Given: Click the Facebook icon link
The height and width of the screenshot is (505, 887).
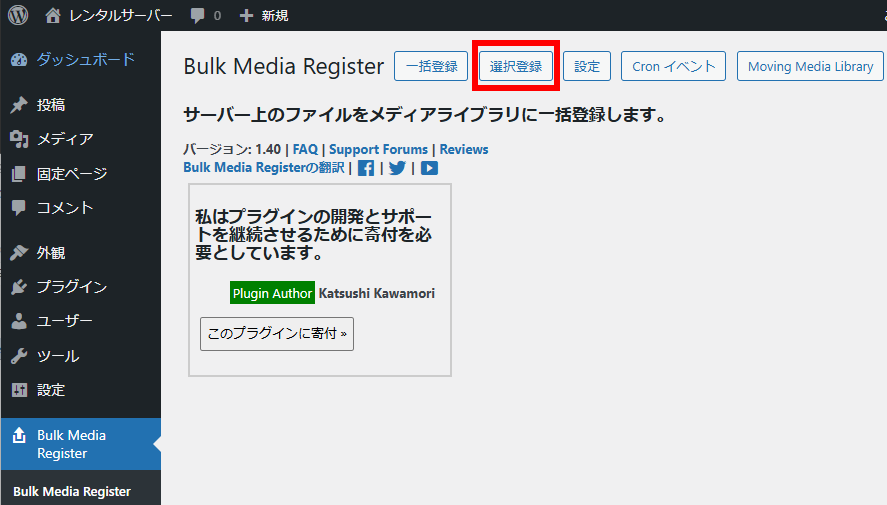Looking at the screenshot, I should click(x=366, y=168).
